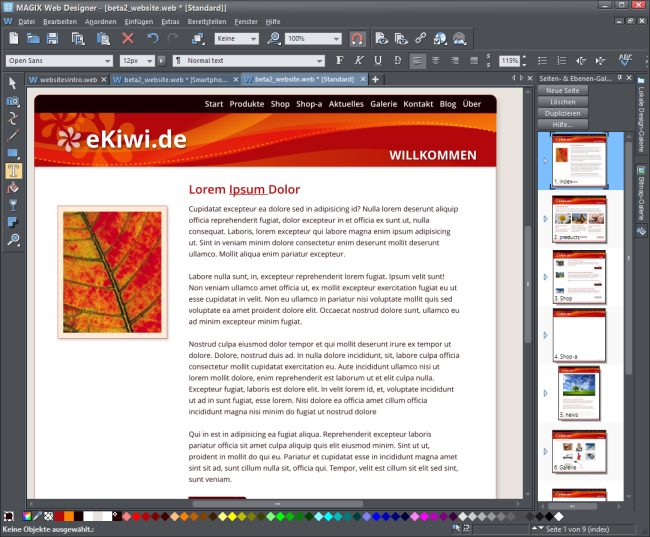Screen dimensions: 650x537
Task: Pick the yellow swatch in the color line
Action: [x=231, y=516]
